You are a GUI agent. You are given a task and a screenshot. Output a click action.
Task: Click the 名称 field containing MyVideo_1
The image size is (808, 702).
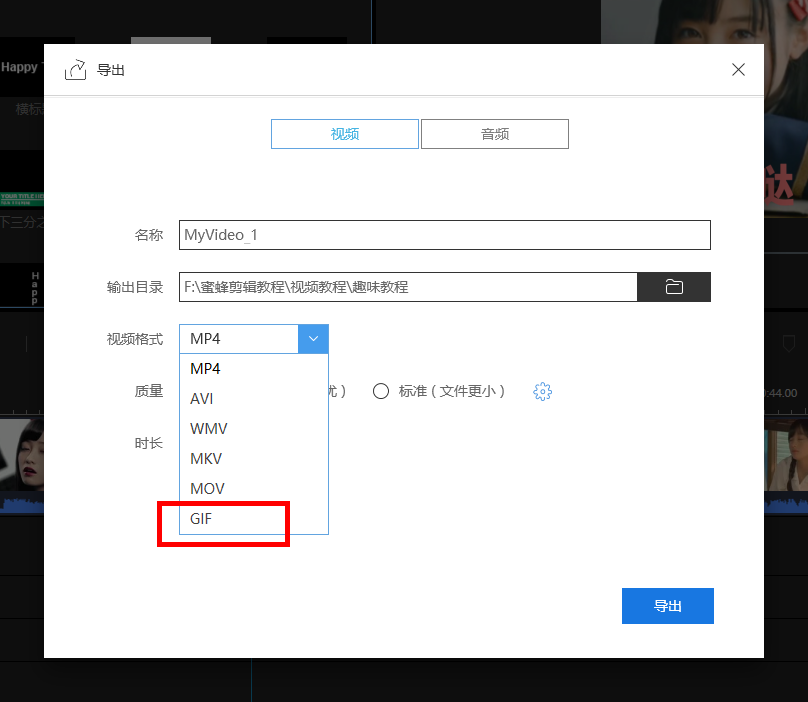coord(445,235)
